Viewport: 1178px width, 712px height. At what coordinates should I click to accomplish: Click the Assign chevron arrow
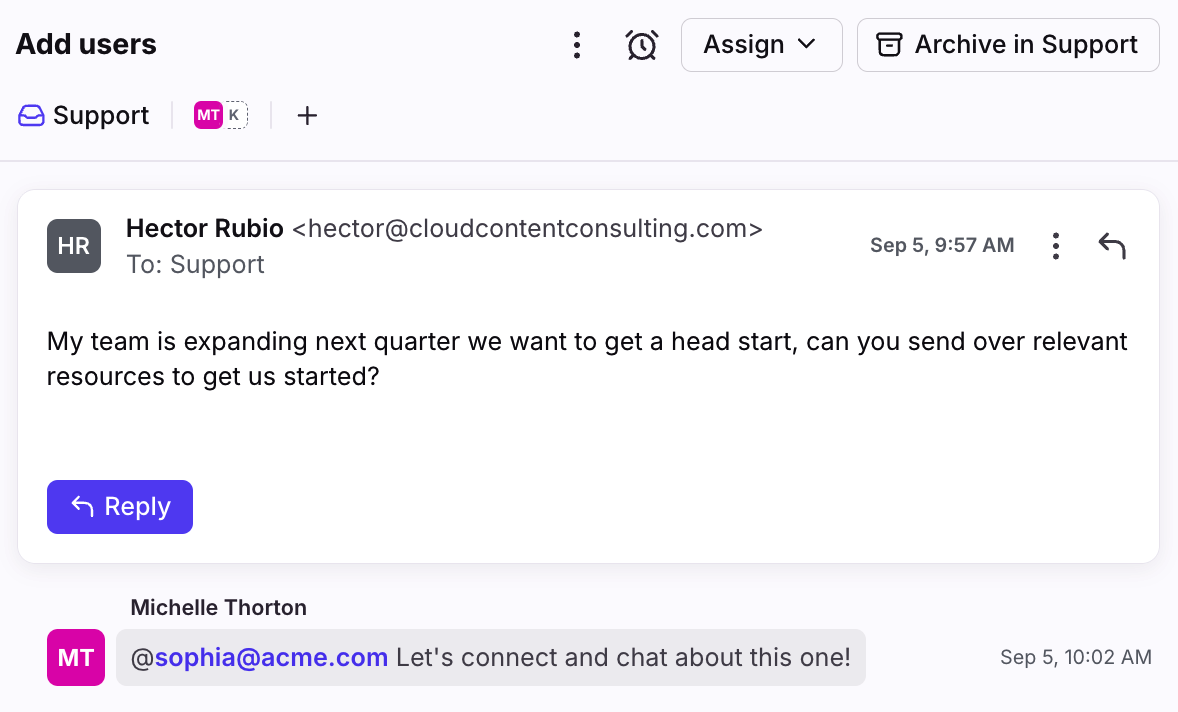807,44
